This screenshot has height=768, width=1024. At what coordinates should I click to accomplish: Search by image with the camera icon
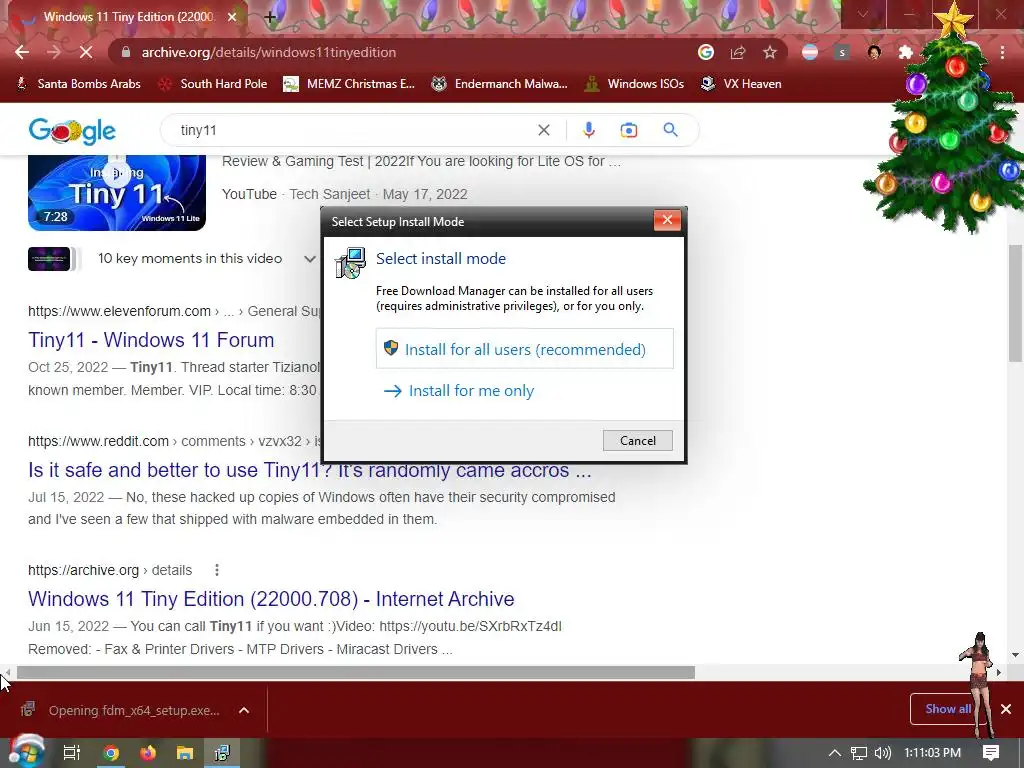pos(628,130)
